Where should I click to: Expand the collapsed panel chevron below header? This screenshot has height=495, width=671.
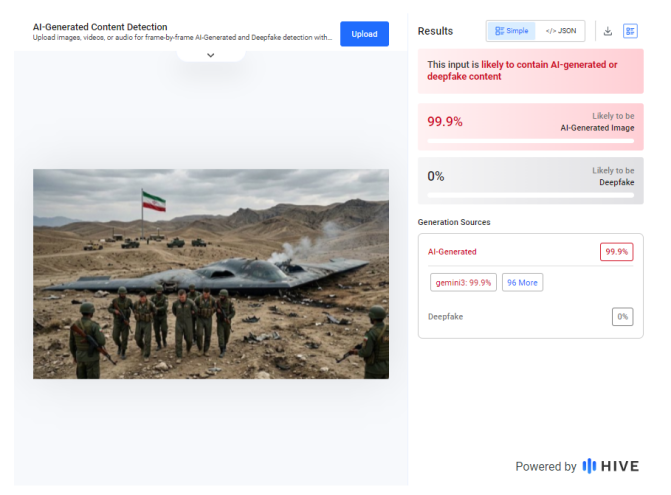tap(210, 55)
